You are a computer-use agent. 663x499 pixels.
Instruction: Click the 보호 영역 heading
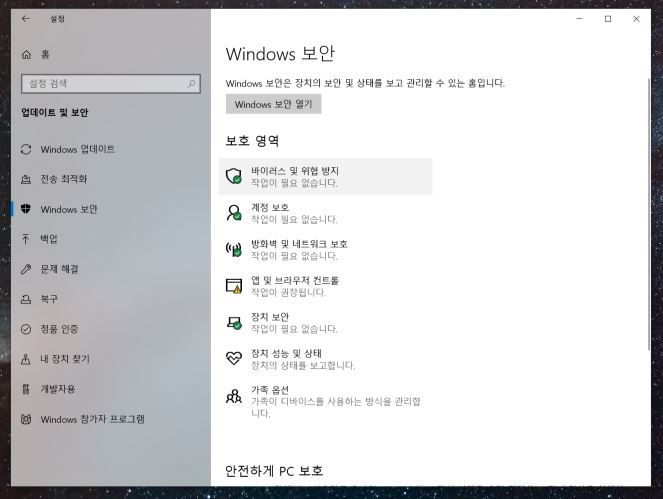[252, 140]
